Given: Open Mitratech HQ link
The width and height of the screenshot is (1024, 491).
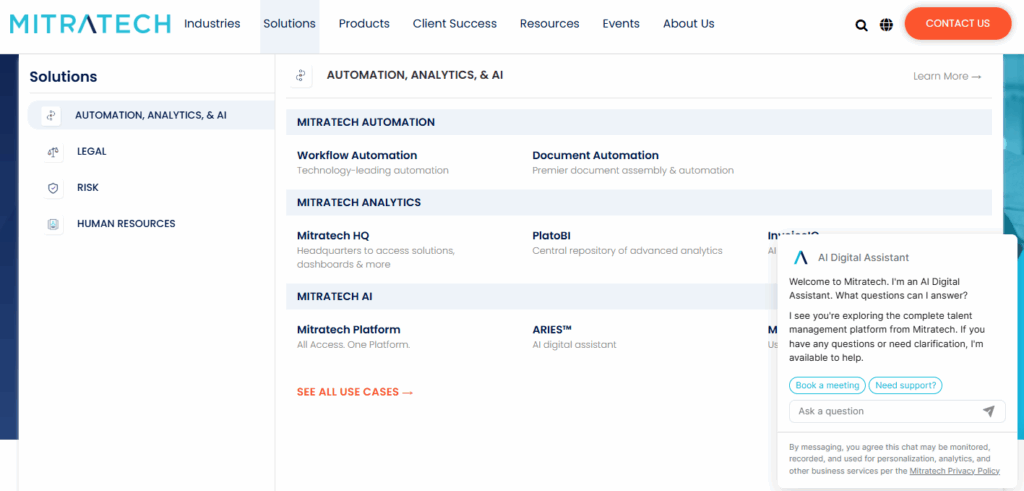Looking at the screenshot, I should click(333, 236).
